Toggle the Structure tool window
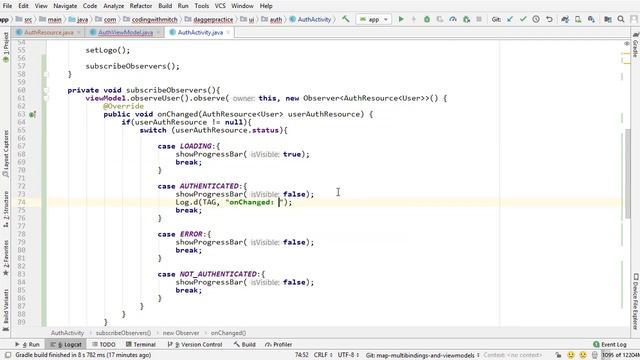640x360 pixels. click(5, 209)
